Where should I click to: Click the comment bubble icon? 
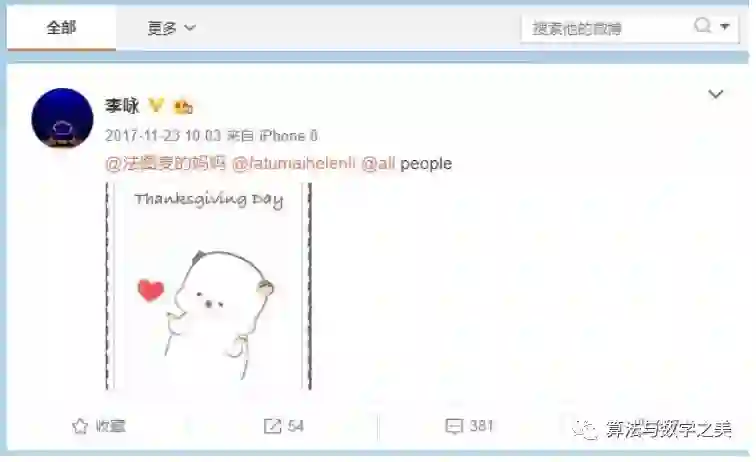(454, 426)
